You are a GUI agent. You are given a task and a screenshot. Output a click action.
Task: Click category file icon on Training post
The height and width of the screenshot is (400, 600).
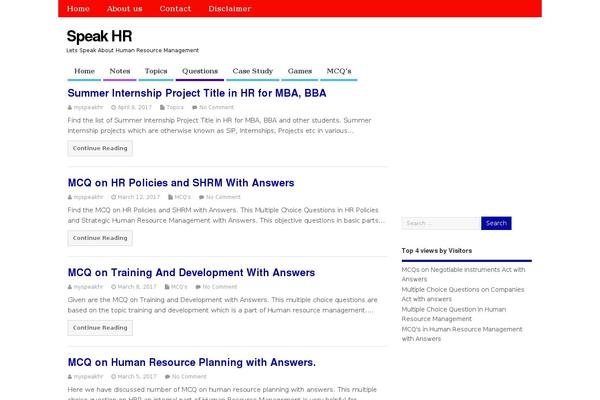167,287
